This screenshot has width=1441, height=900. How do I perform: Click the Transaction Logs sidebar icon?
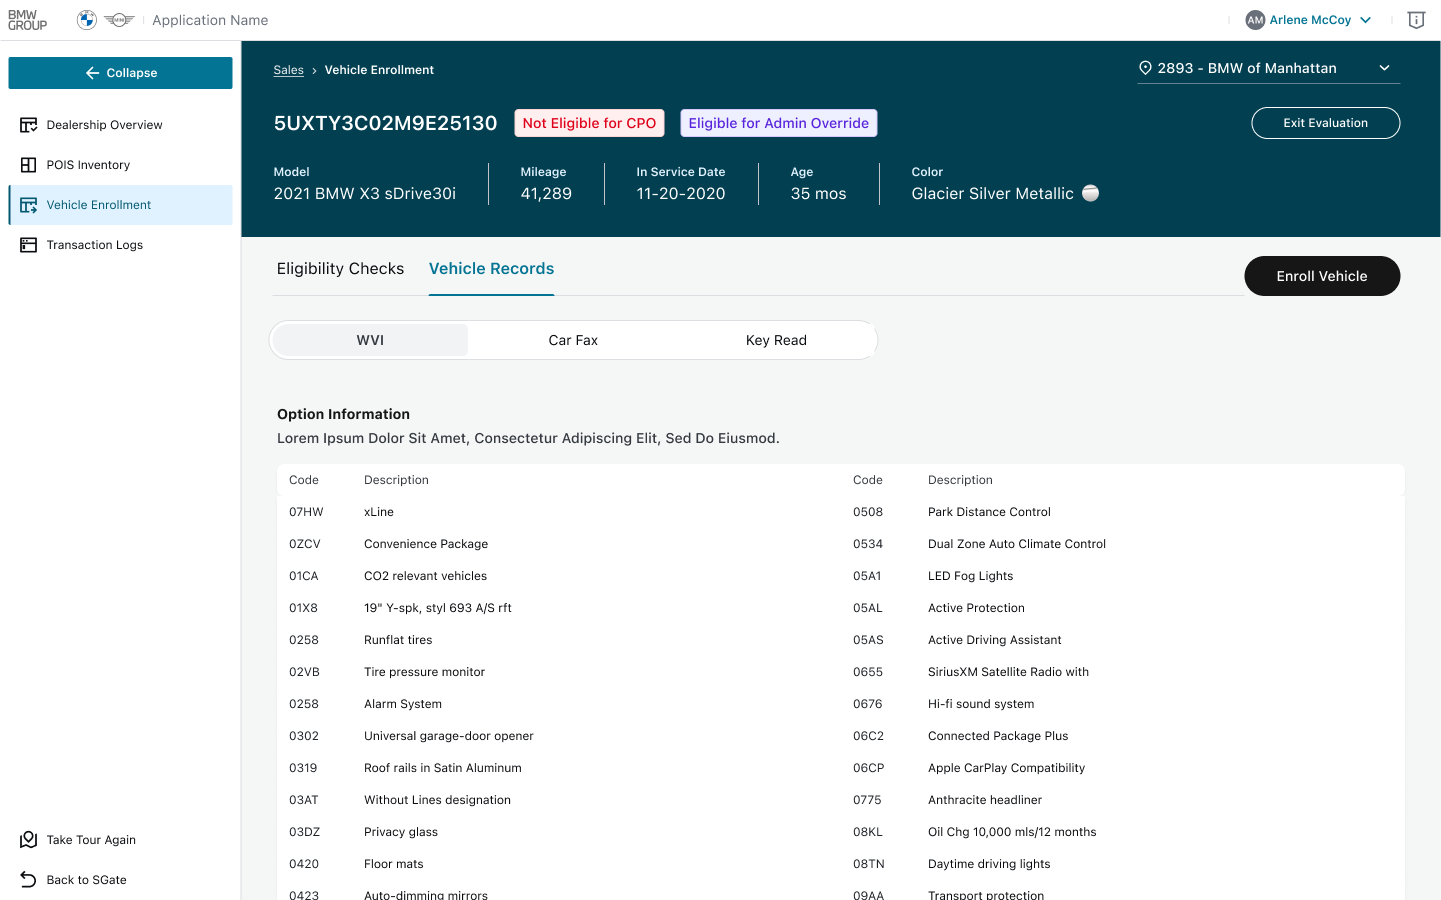click(29, 245)
